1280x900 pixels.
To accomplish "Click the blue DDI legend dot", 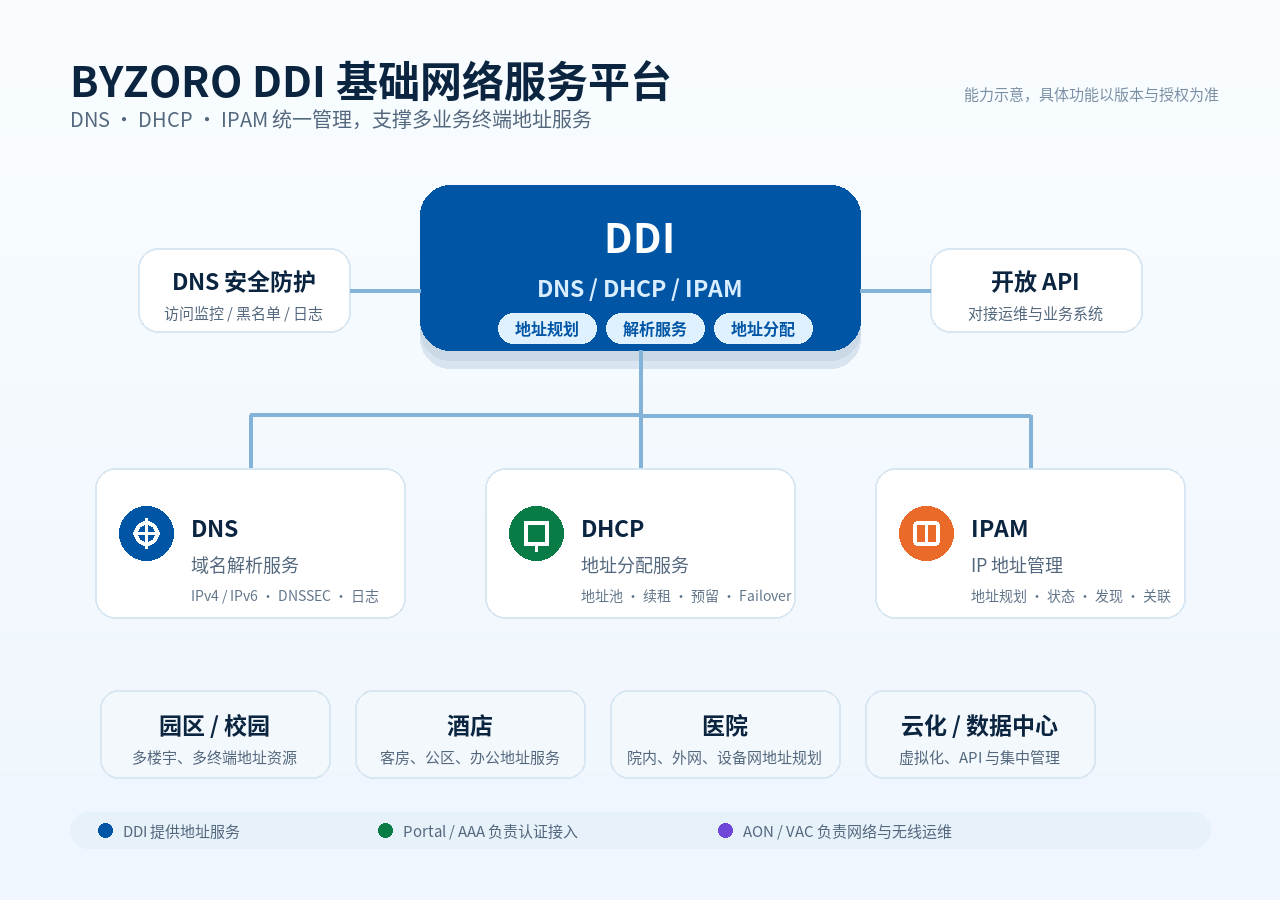I will tap(106, 830).
